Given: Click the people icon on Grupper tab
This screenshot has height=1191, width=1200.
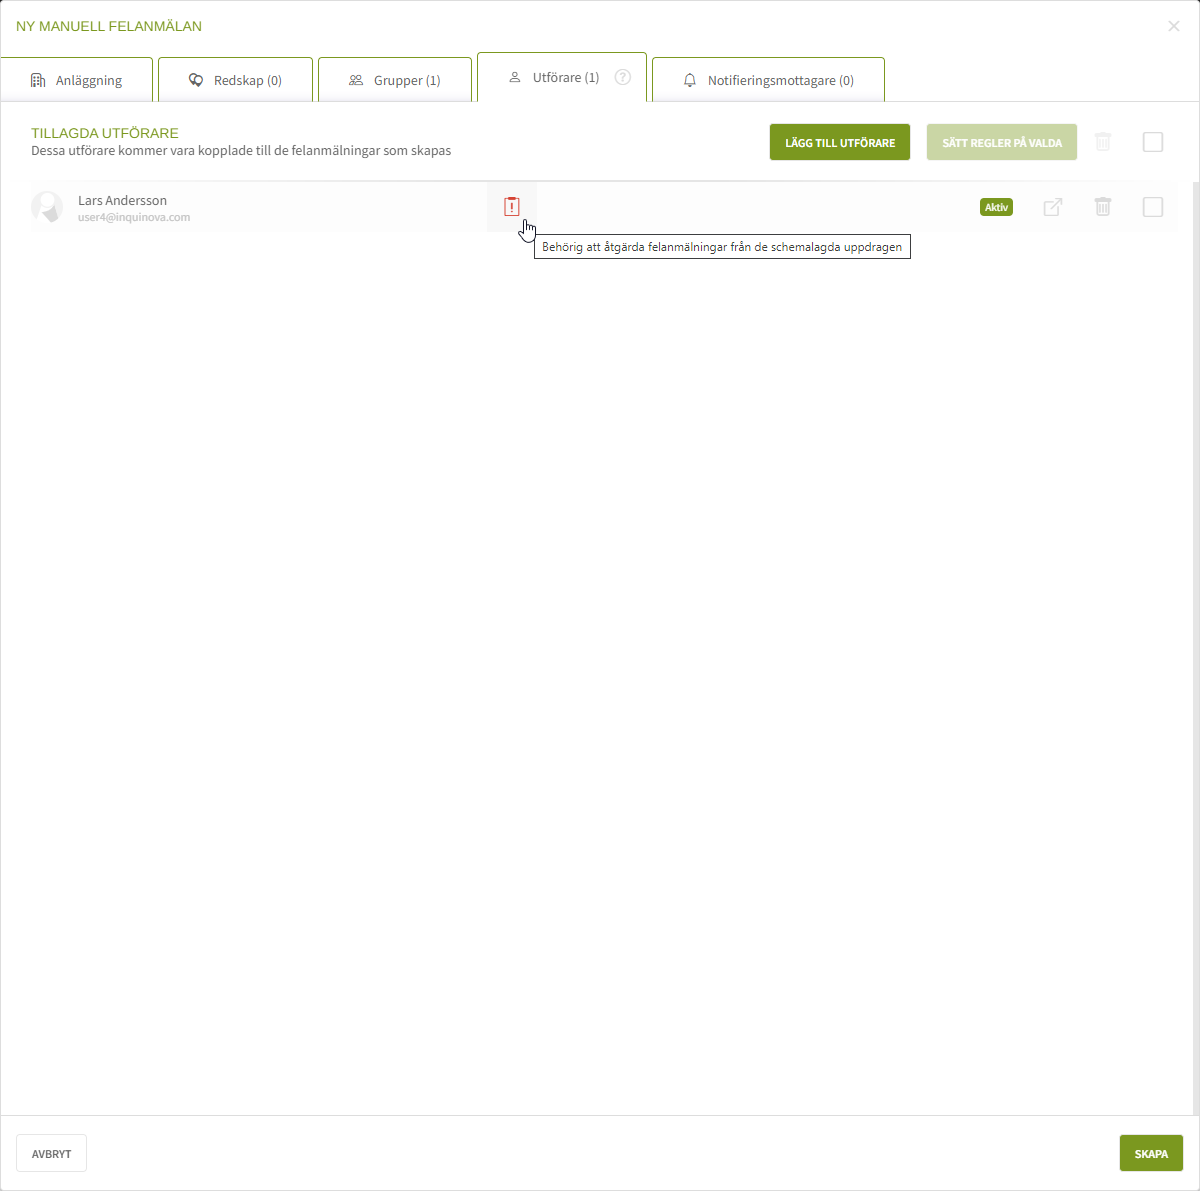Looking at the screenshot, I should coord(356,80).
